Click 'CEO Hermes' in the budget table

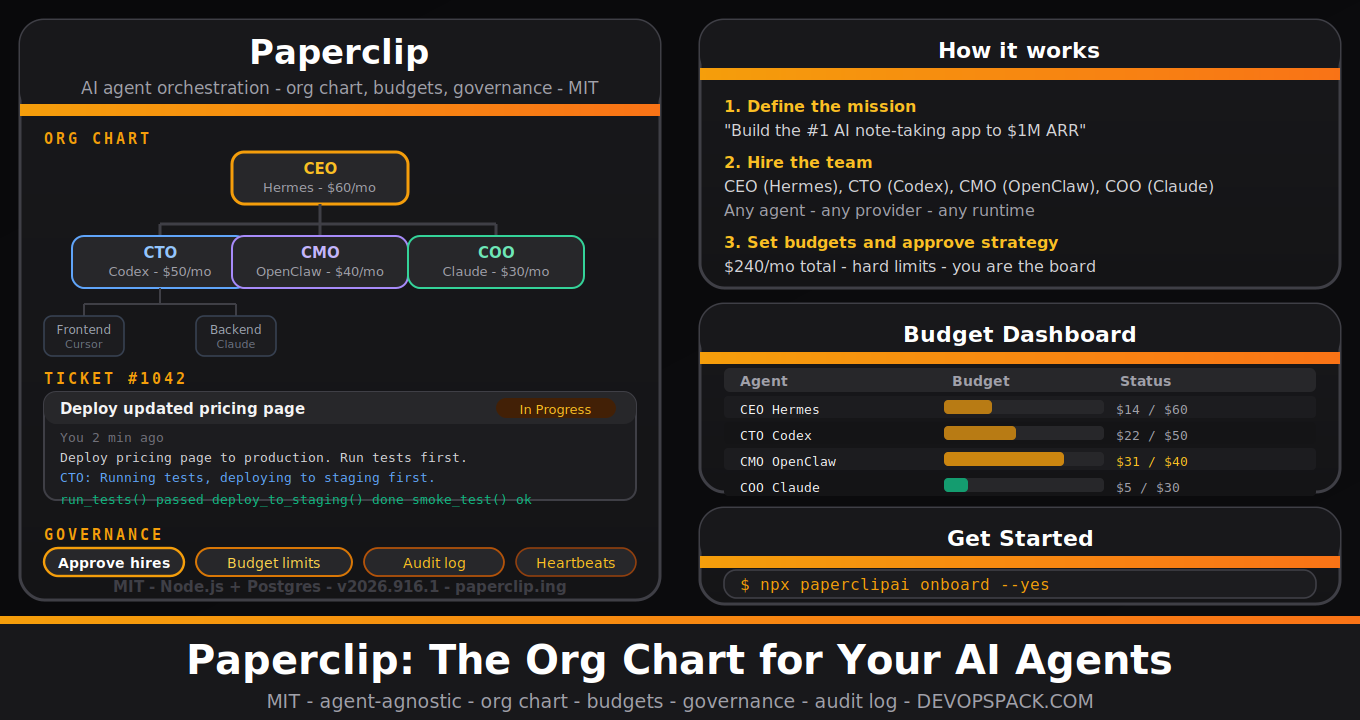(780, 409)
